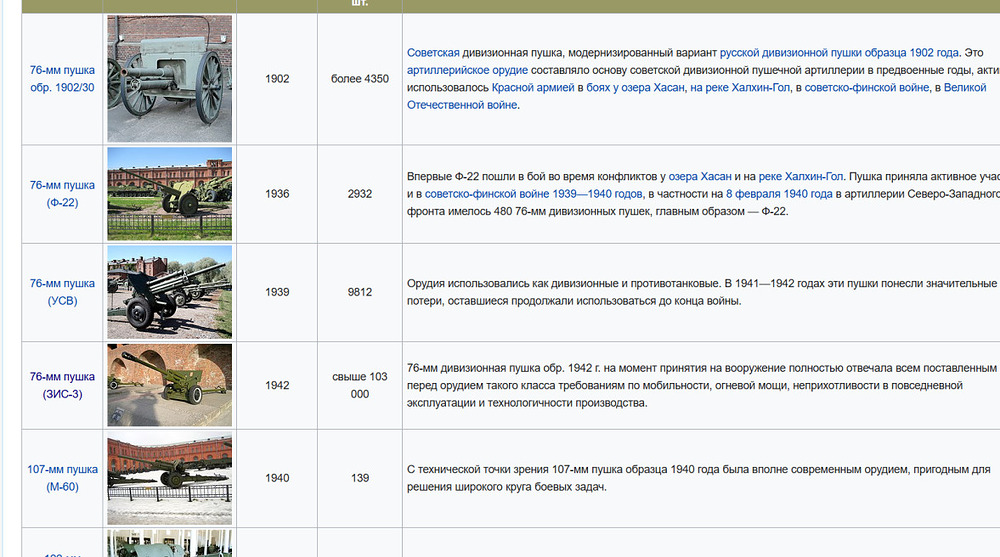This screenshot has width=1000, height=557.
Task: Select quantity cell 9812
Action: click(x=360, y=292)
